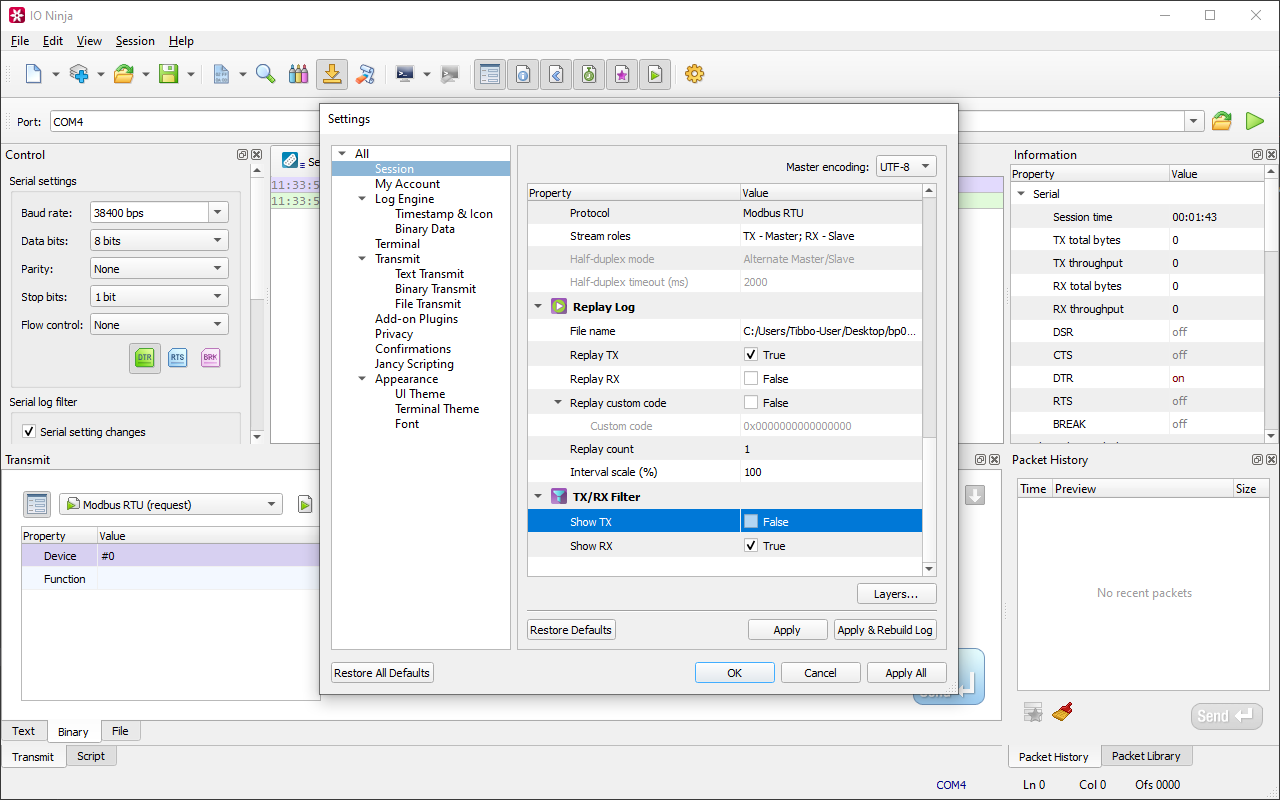Click the green stopwatch pane toolbar icon

coord(589,74)
